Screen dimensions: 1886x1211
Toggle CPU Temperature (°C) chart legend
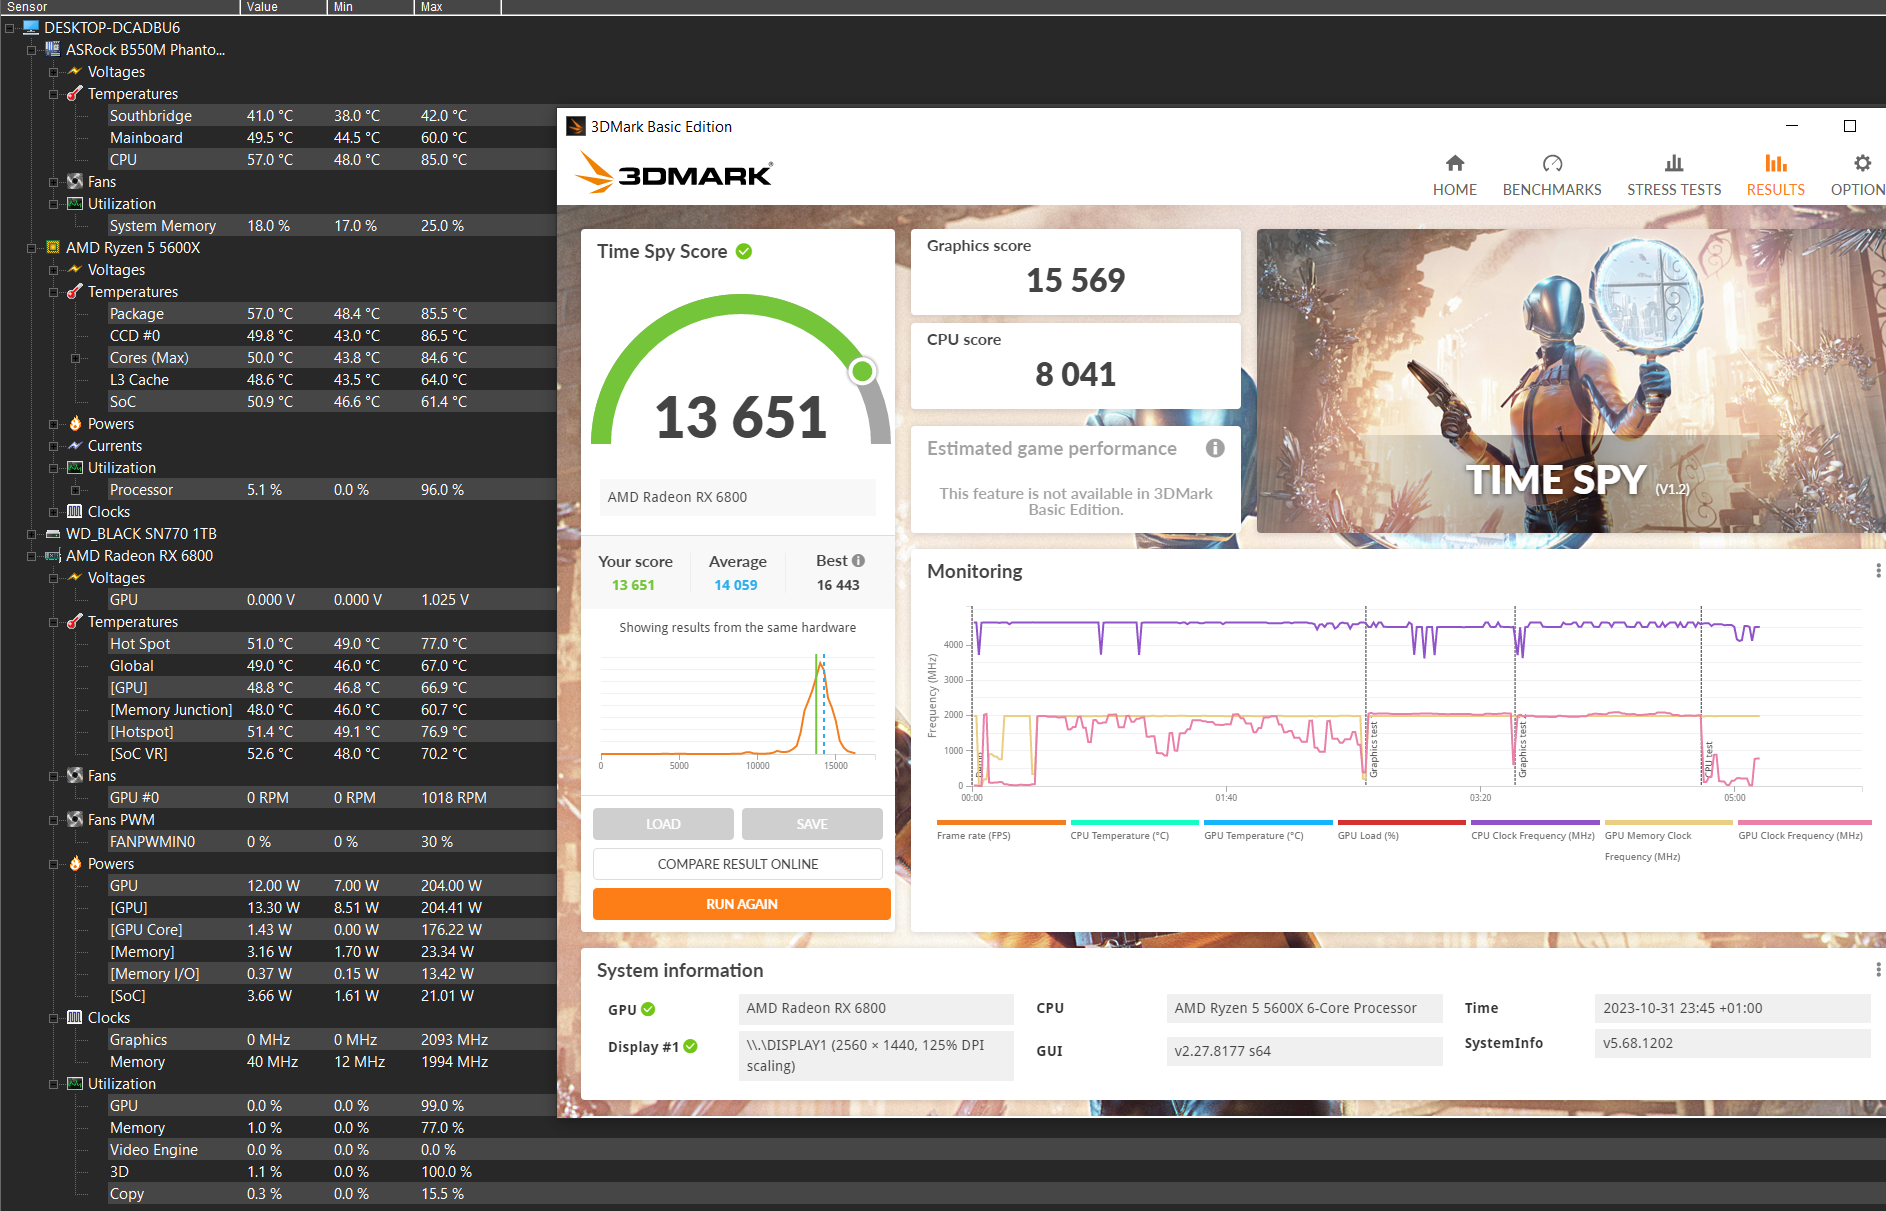1133,830
